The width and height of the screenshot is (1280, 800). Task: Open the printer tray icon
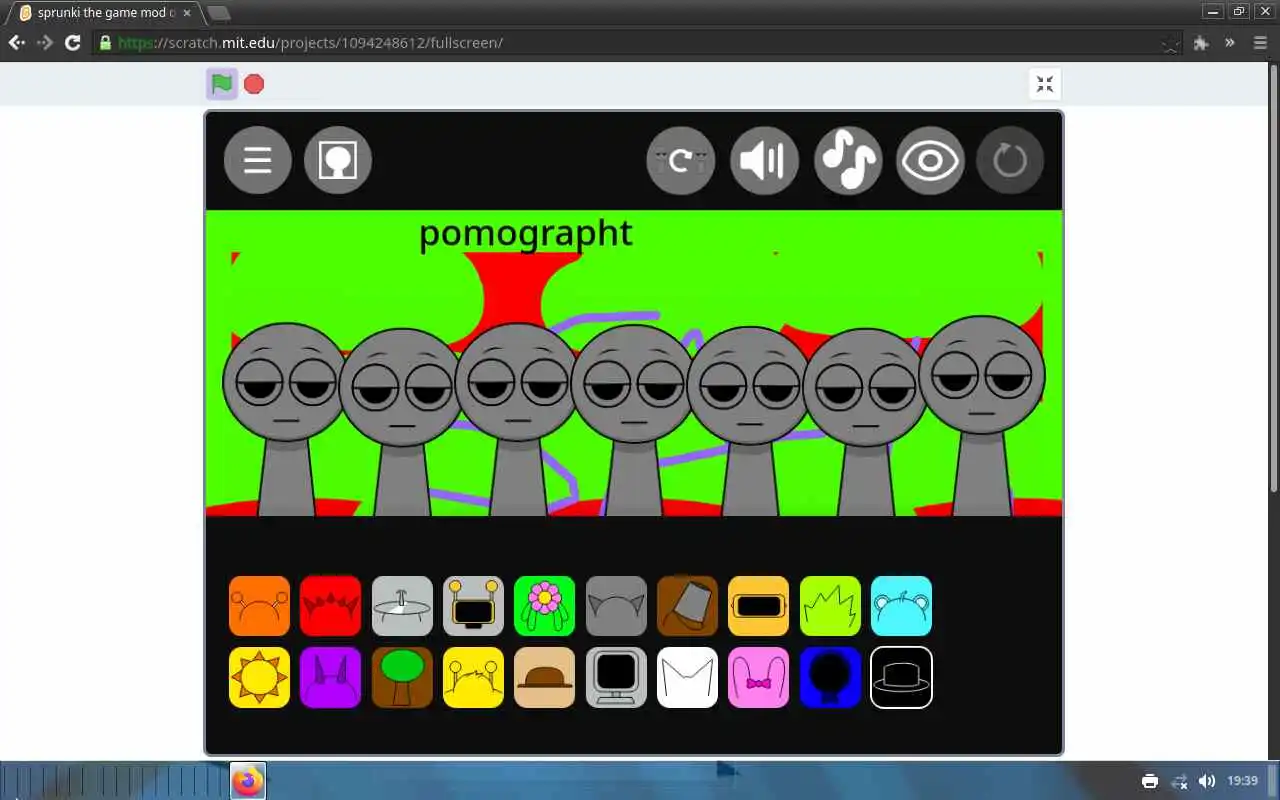click(x=1150, y=781)
